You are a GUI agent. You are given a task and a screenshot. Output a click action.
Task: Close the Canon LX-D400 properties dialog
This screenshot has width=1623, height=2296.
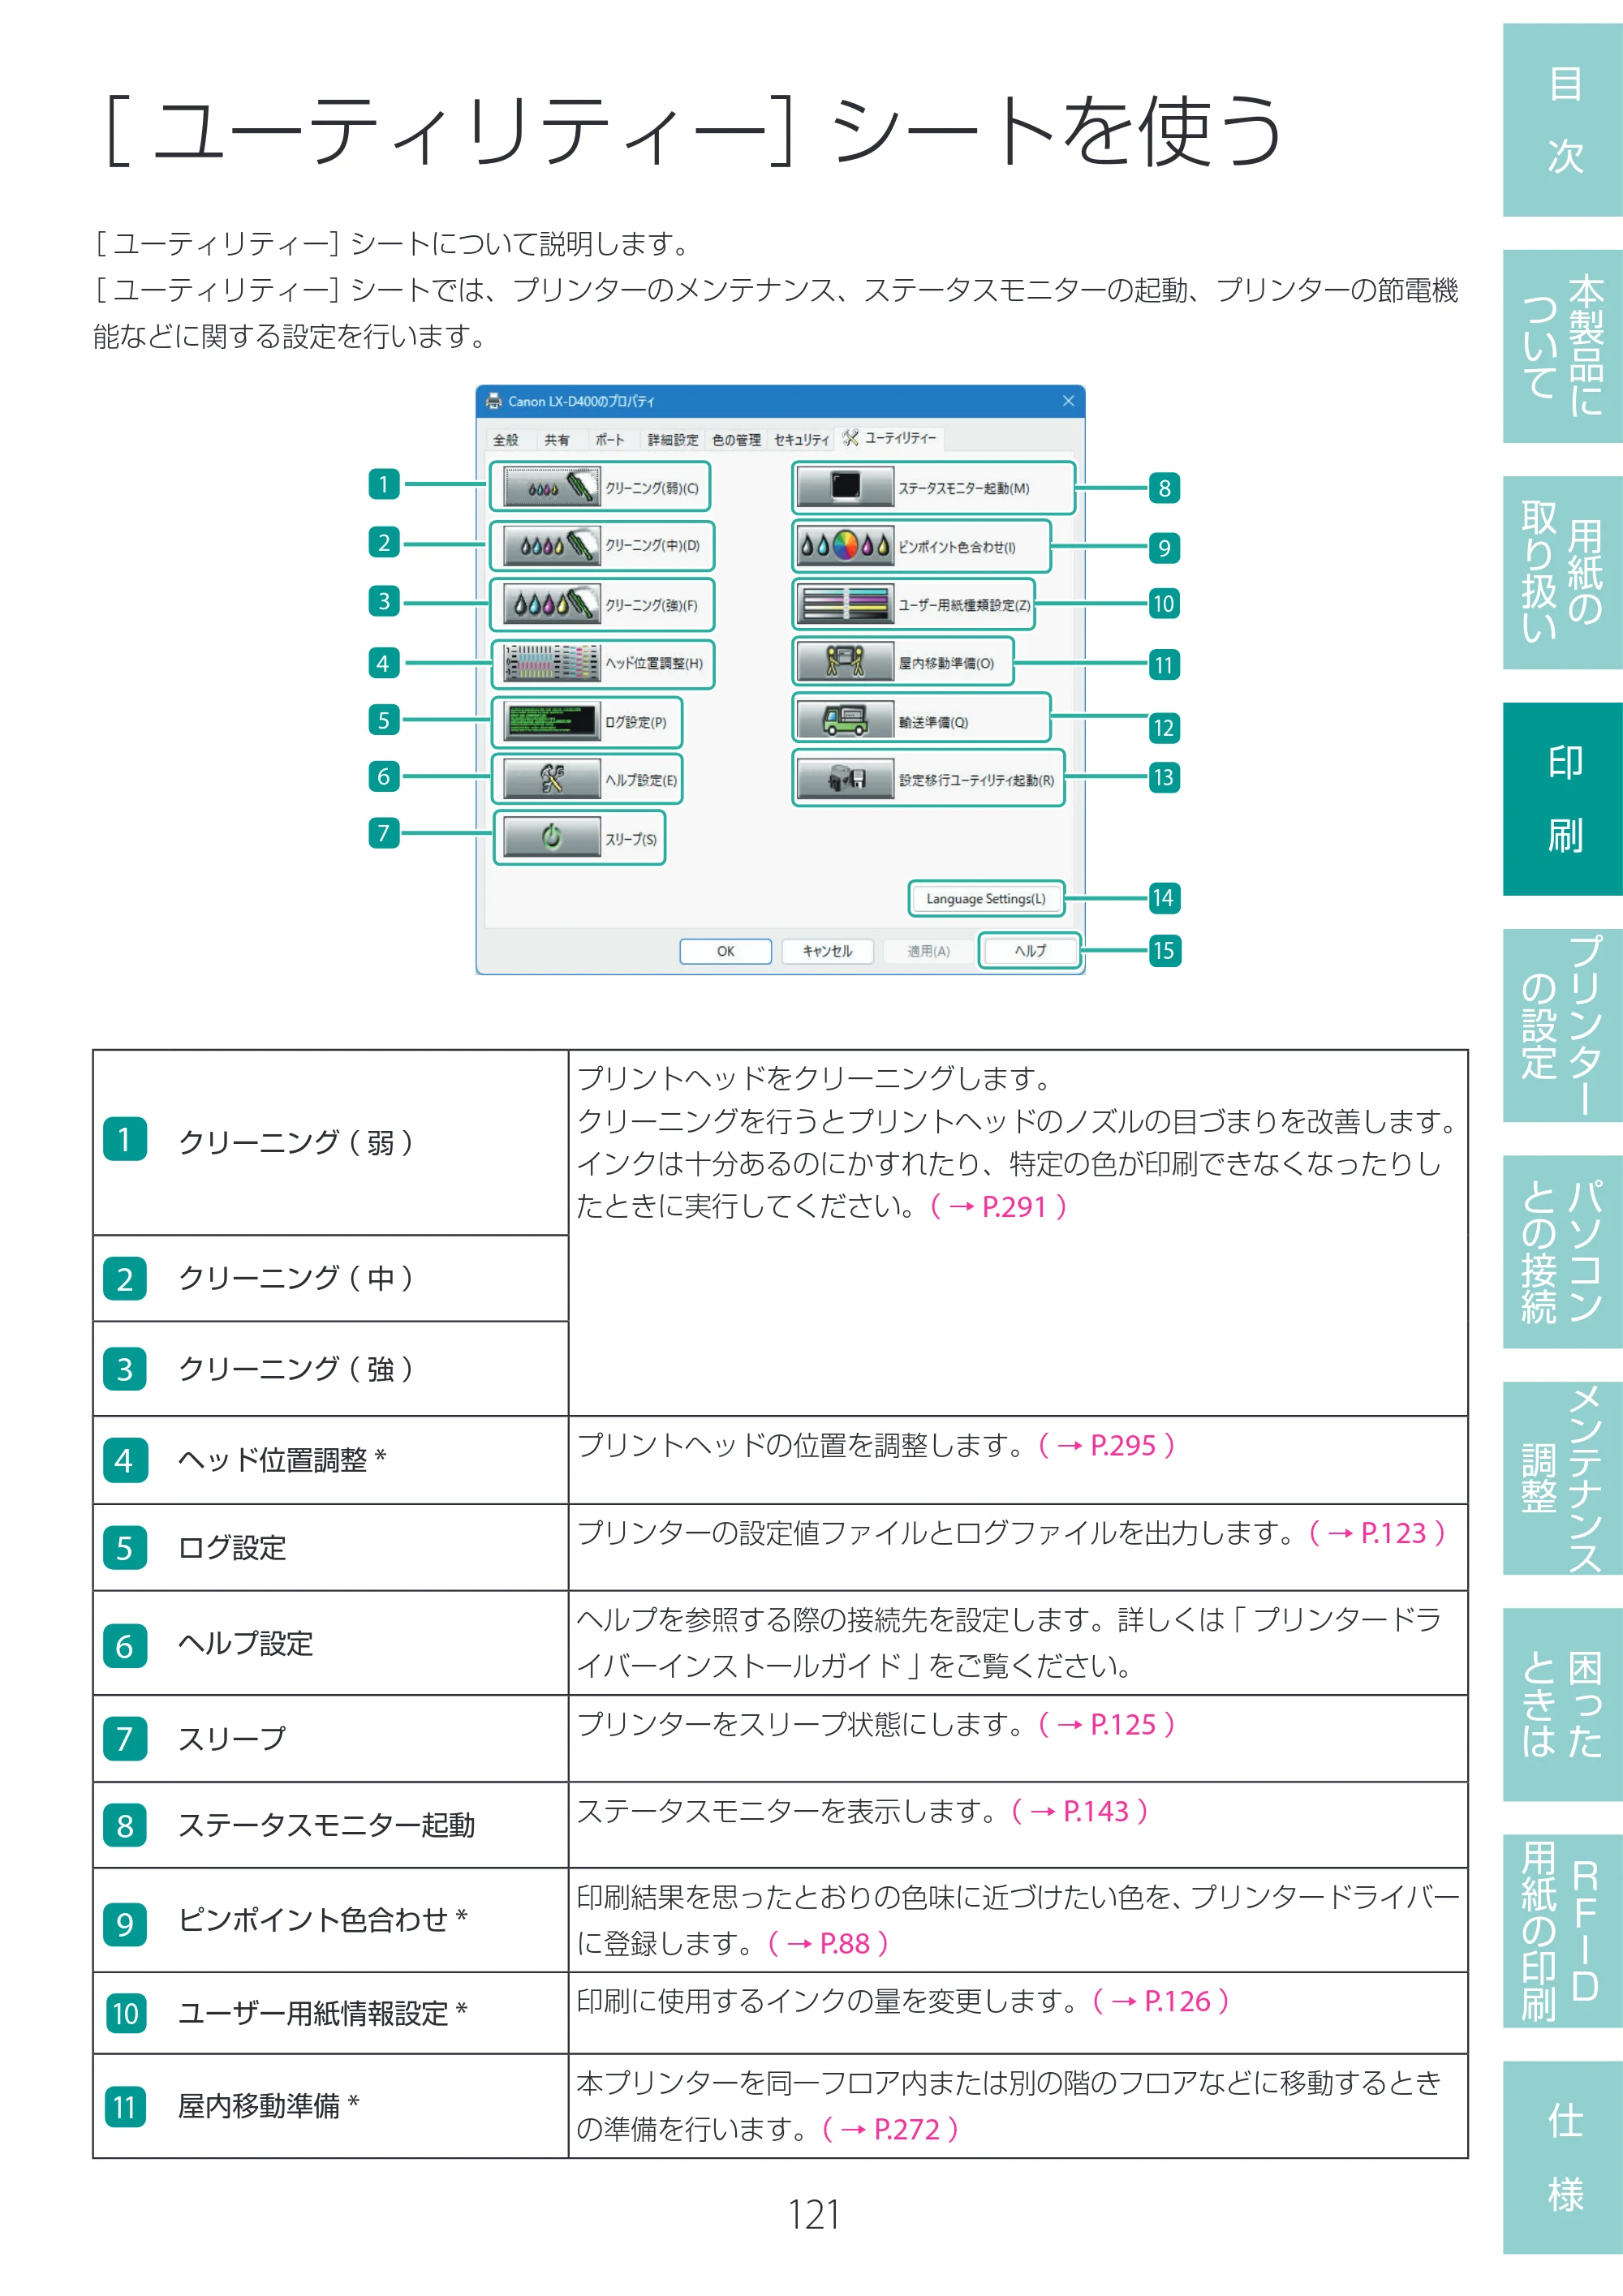[1068, 401]
